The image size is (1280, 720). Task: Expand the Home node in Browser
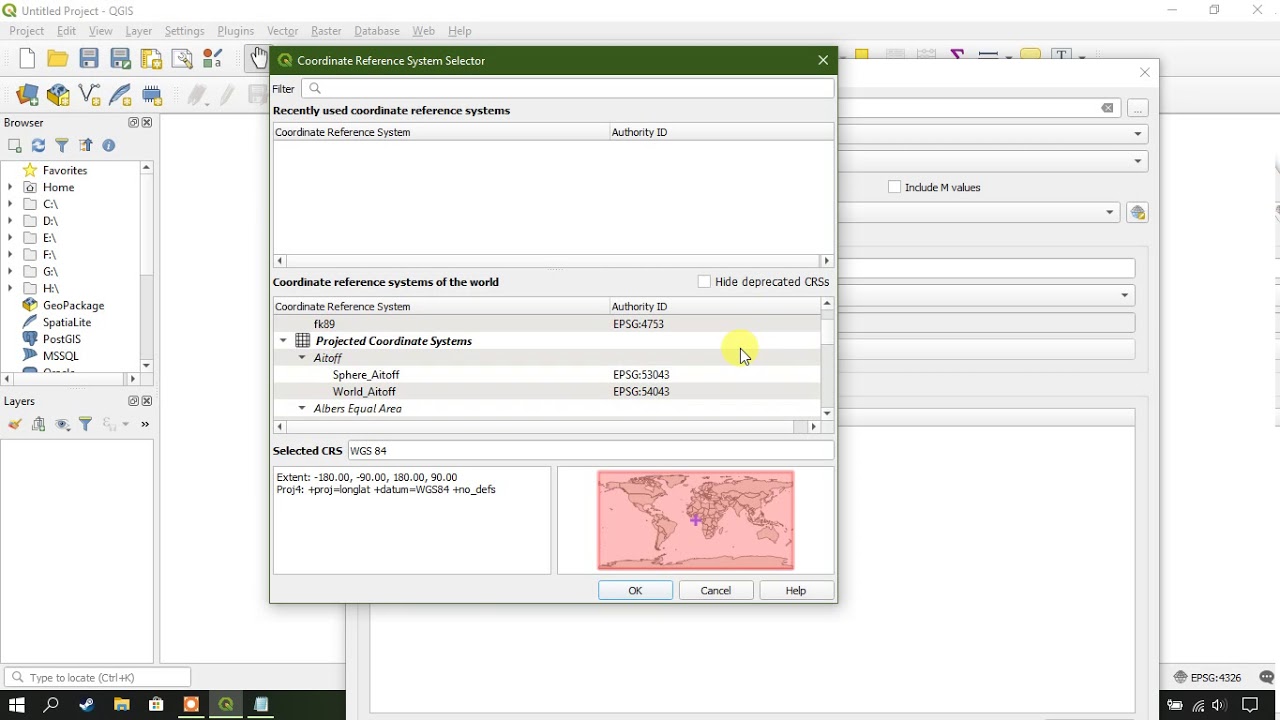tap(10, 187)
